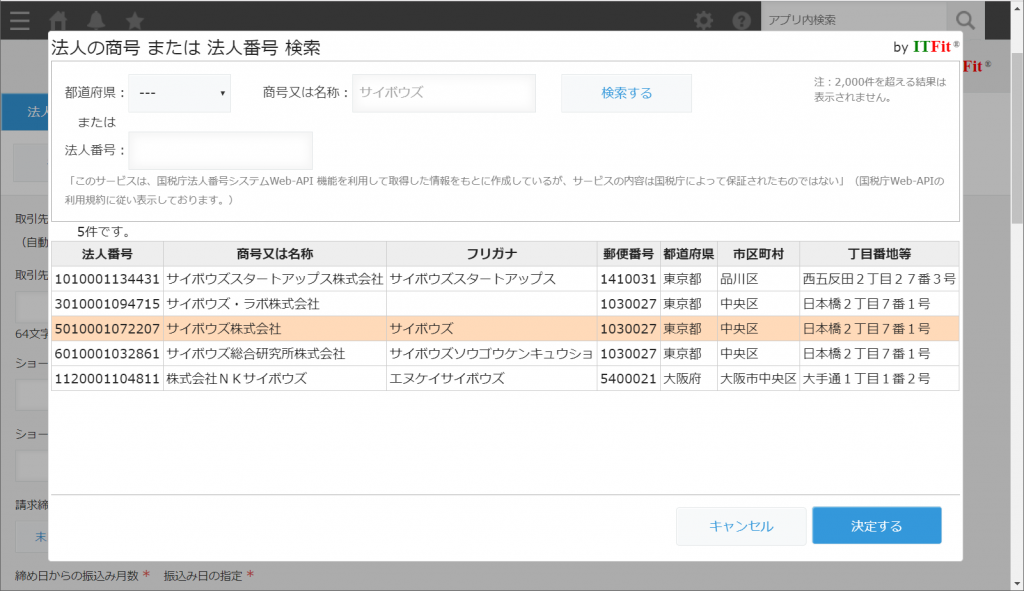Viewport: 1024px width, 591px height.
Task: Click corporate number 1120001104811
Action: coord(107,378)
